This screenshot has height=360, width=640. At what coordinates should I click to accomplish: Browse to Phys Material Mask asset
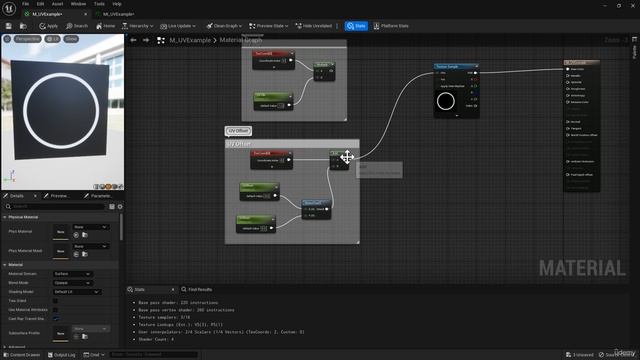[x=85, y=254]
